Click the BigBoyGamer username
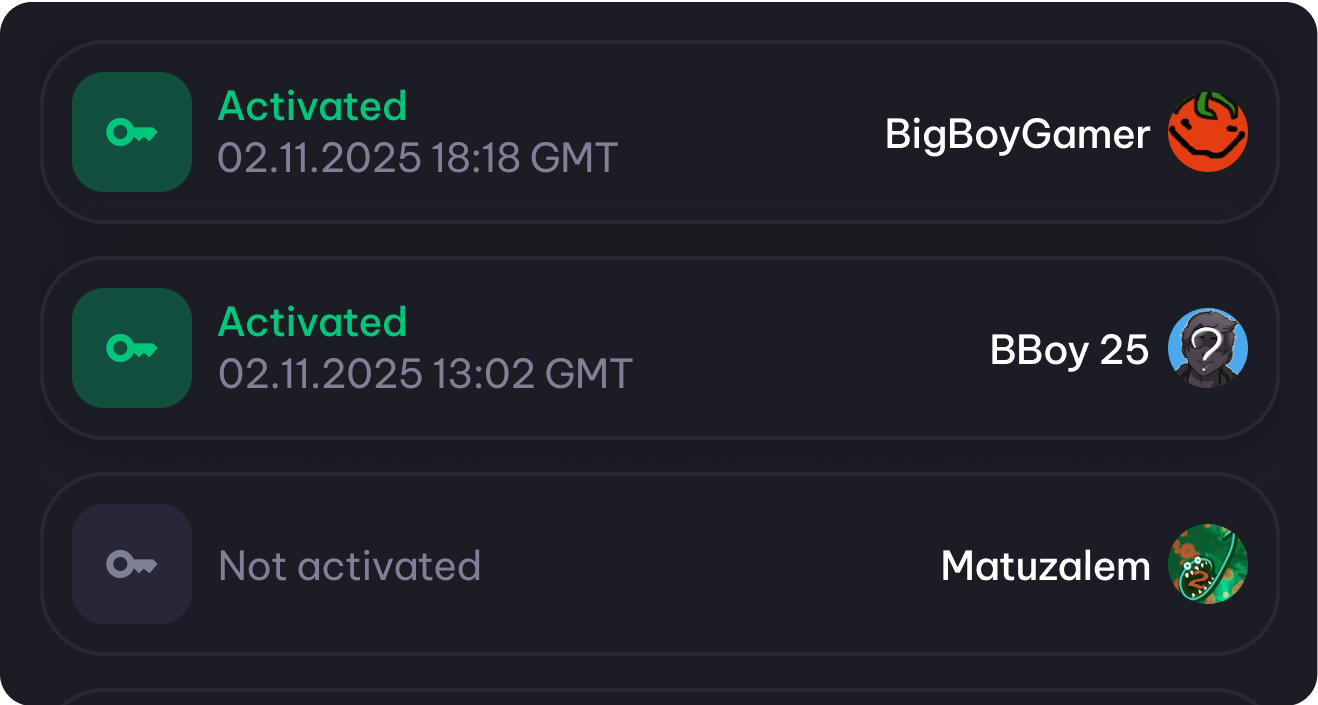 (1017, 134)
